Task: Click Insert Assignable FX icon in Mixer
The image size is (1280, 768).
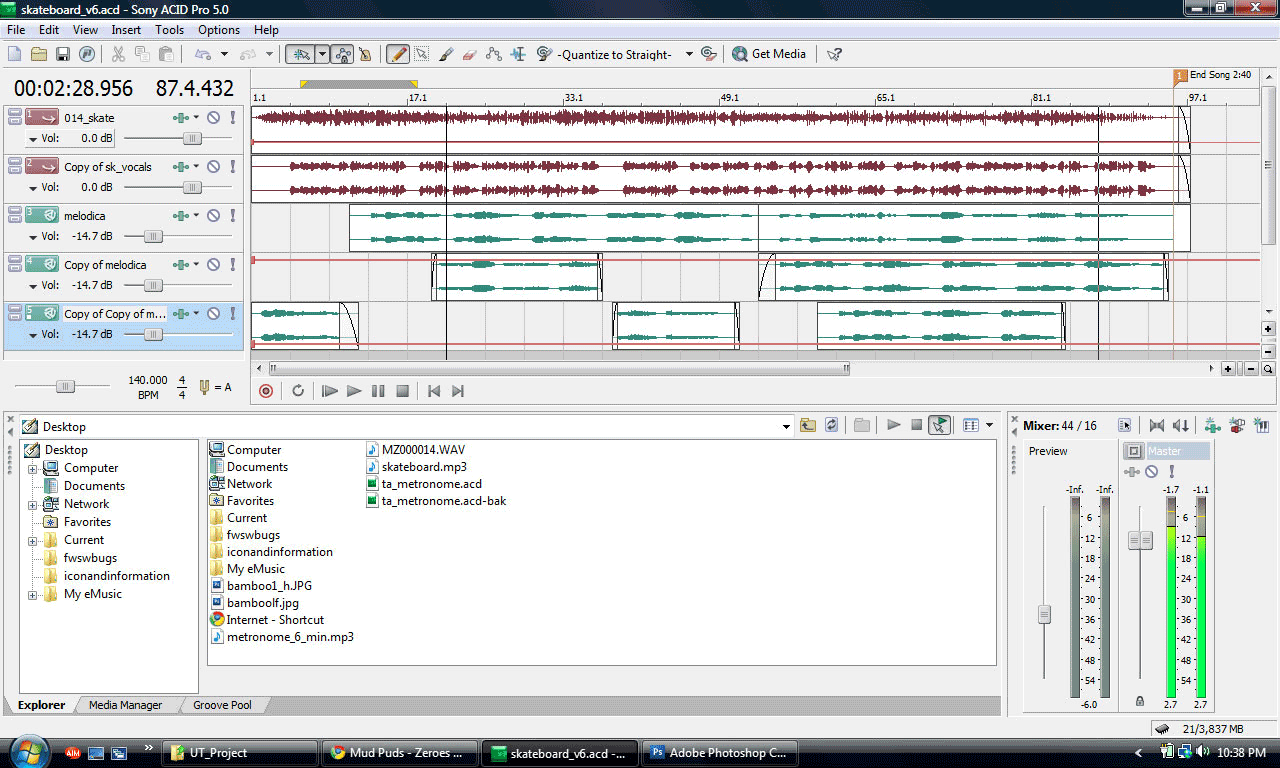Action: (1238, 425)
